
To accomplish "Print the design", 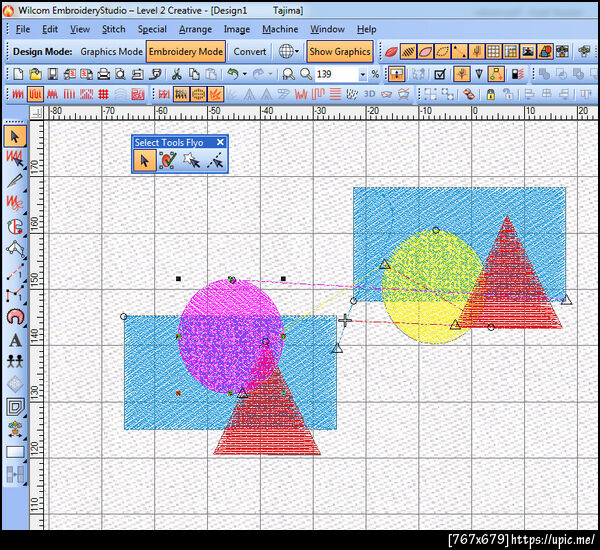I will click(x=103, y=74).
